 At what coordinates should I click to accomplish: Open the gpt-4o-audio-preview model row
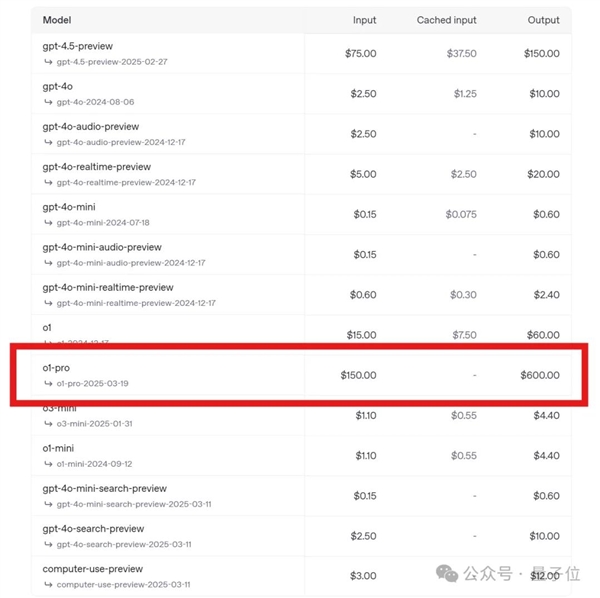tap(301, 134)
